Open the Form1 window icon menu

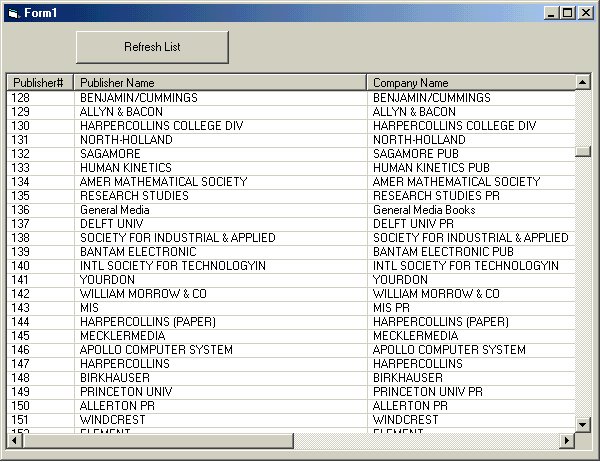click(13, 13)
